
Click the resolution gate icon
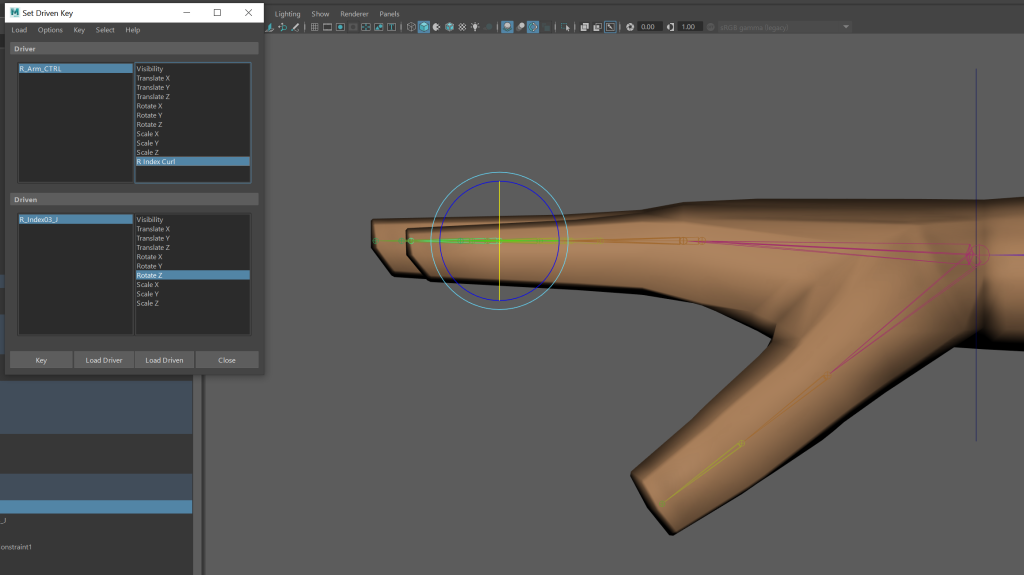[x=340, y=27]
